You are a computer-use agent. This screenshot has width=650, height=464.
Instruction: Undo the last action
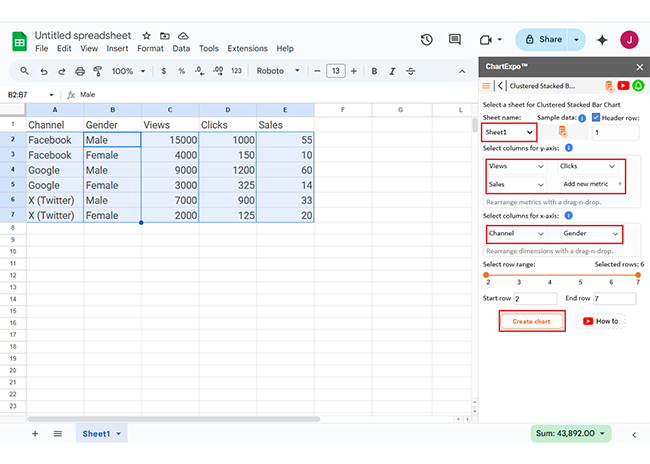tap(44, 71)
